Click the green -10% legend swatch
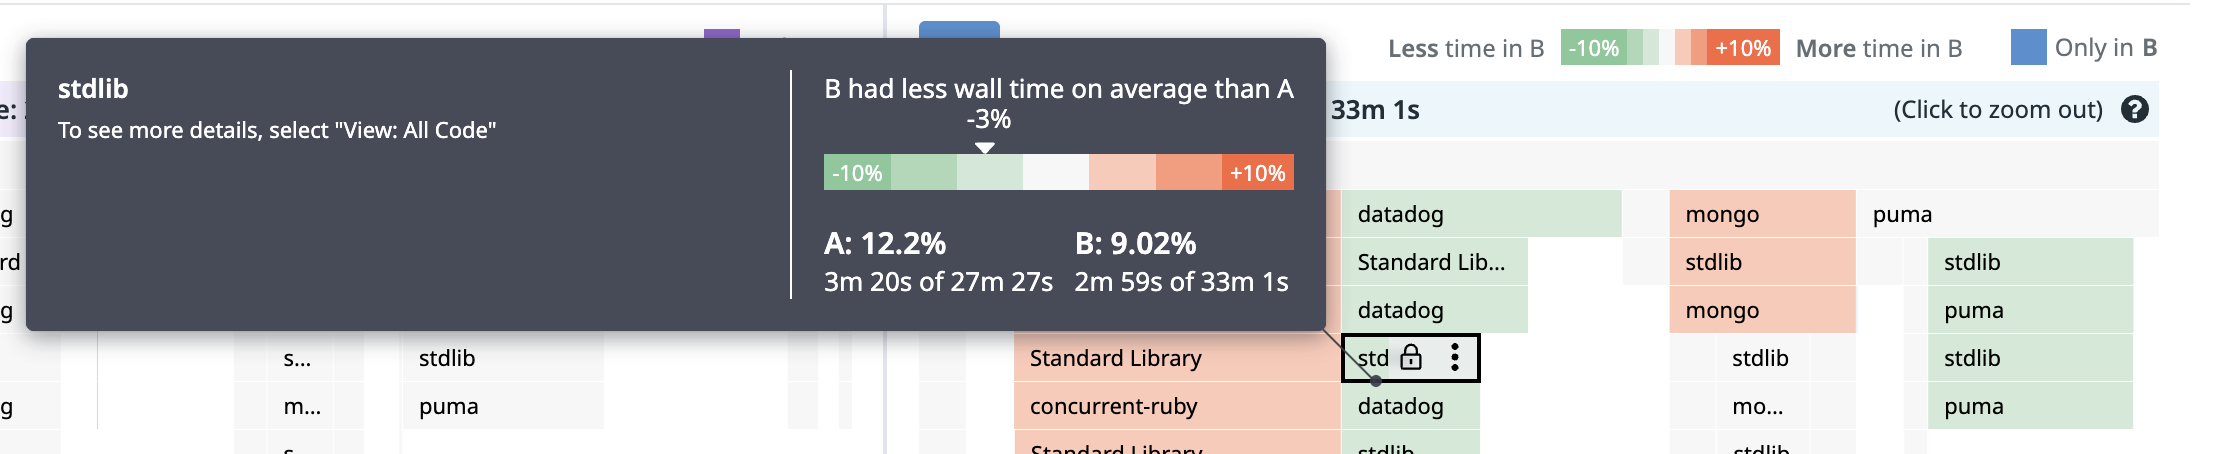This screenshot has height=454, width=2214. (x=1593, y=47)
